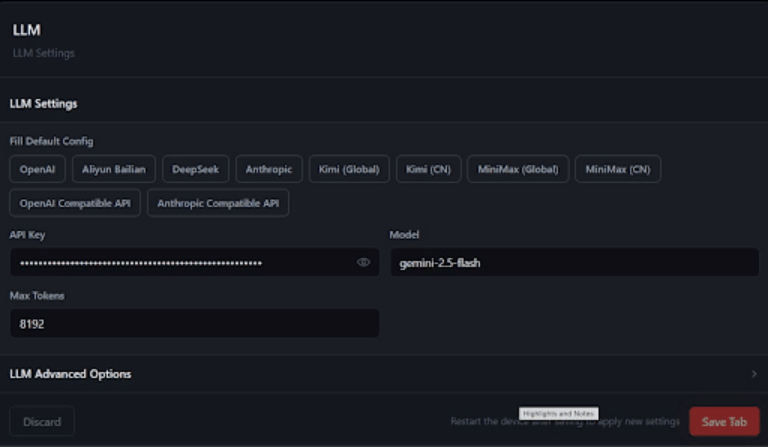768x447 pixels.
Task: Discard the unsaved changes
Action: (x=42, y=421)
